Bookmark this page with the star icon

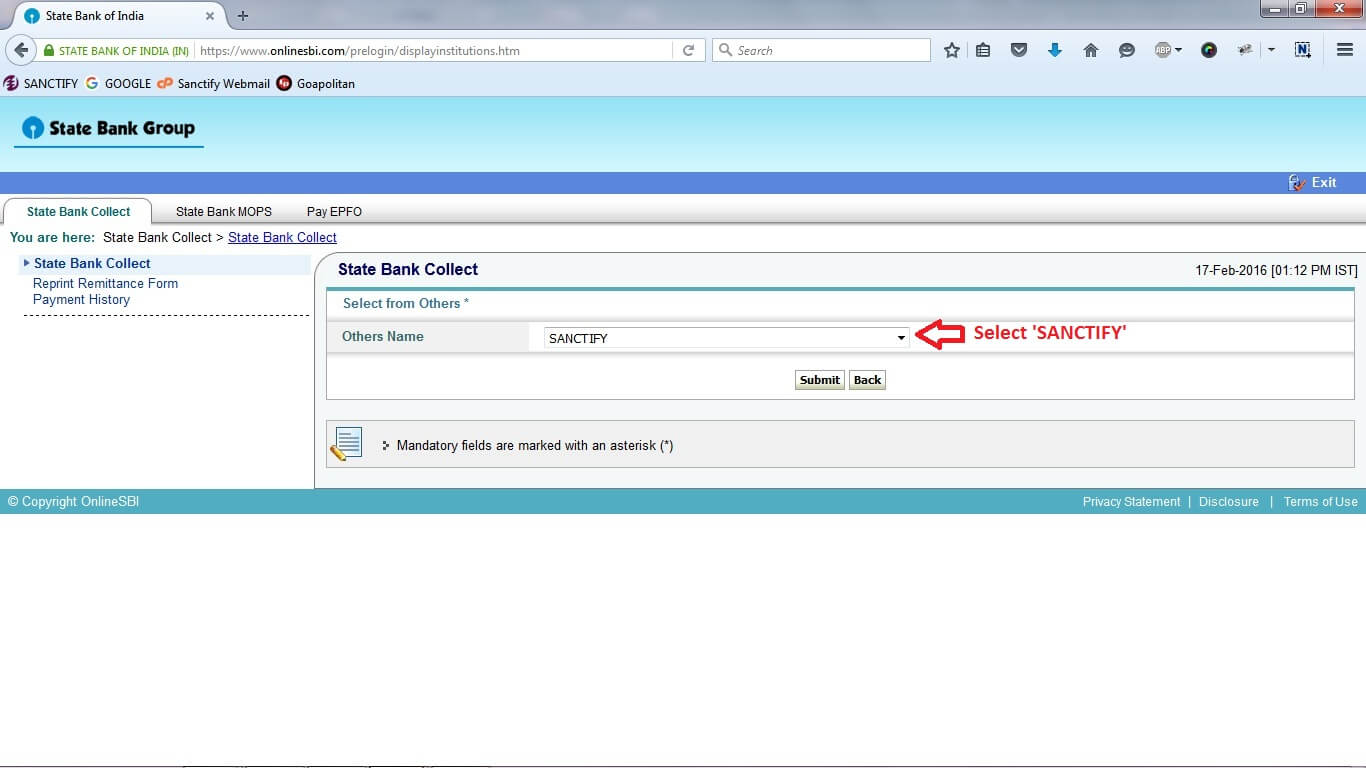tap(952, 50)
